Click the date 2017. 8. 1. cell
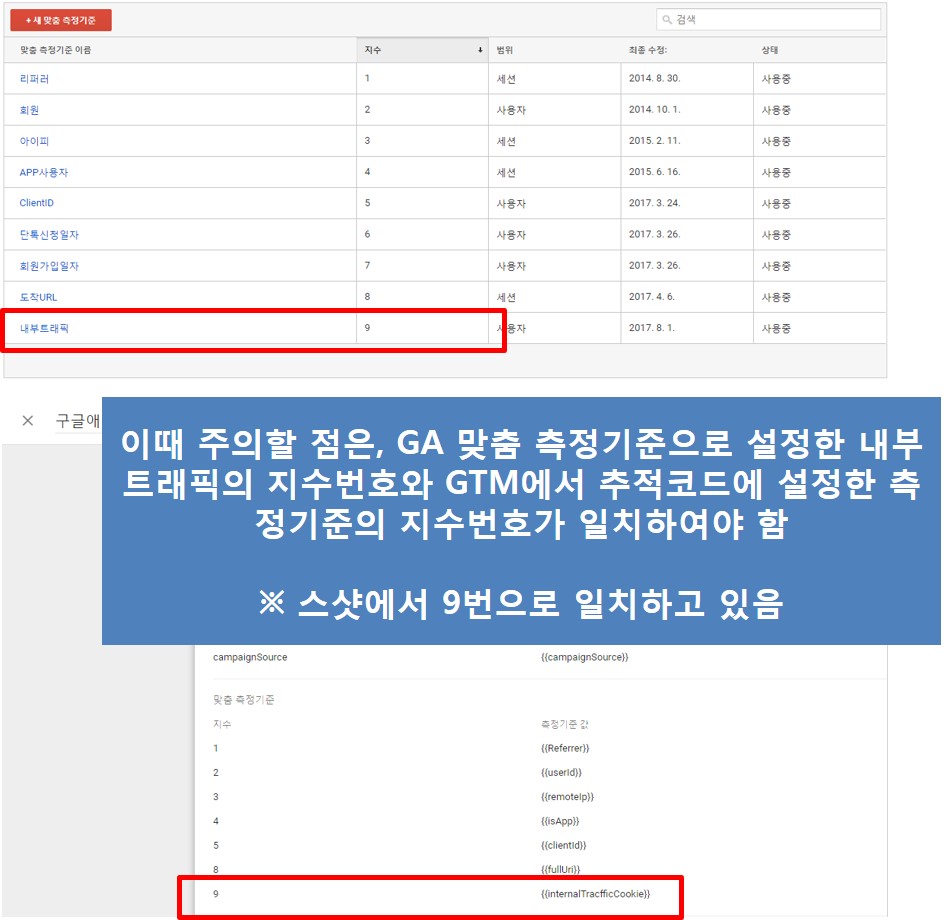Image resolution: width=945 pixels, height=920 pixels. point(652,328)
